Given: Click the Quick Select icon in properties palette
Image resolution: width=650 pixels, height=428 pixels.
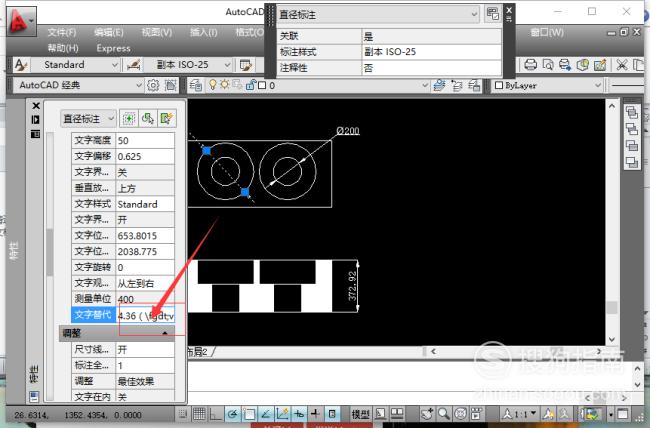Looking at the screenshot, I should [x=167, y=119].
